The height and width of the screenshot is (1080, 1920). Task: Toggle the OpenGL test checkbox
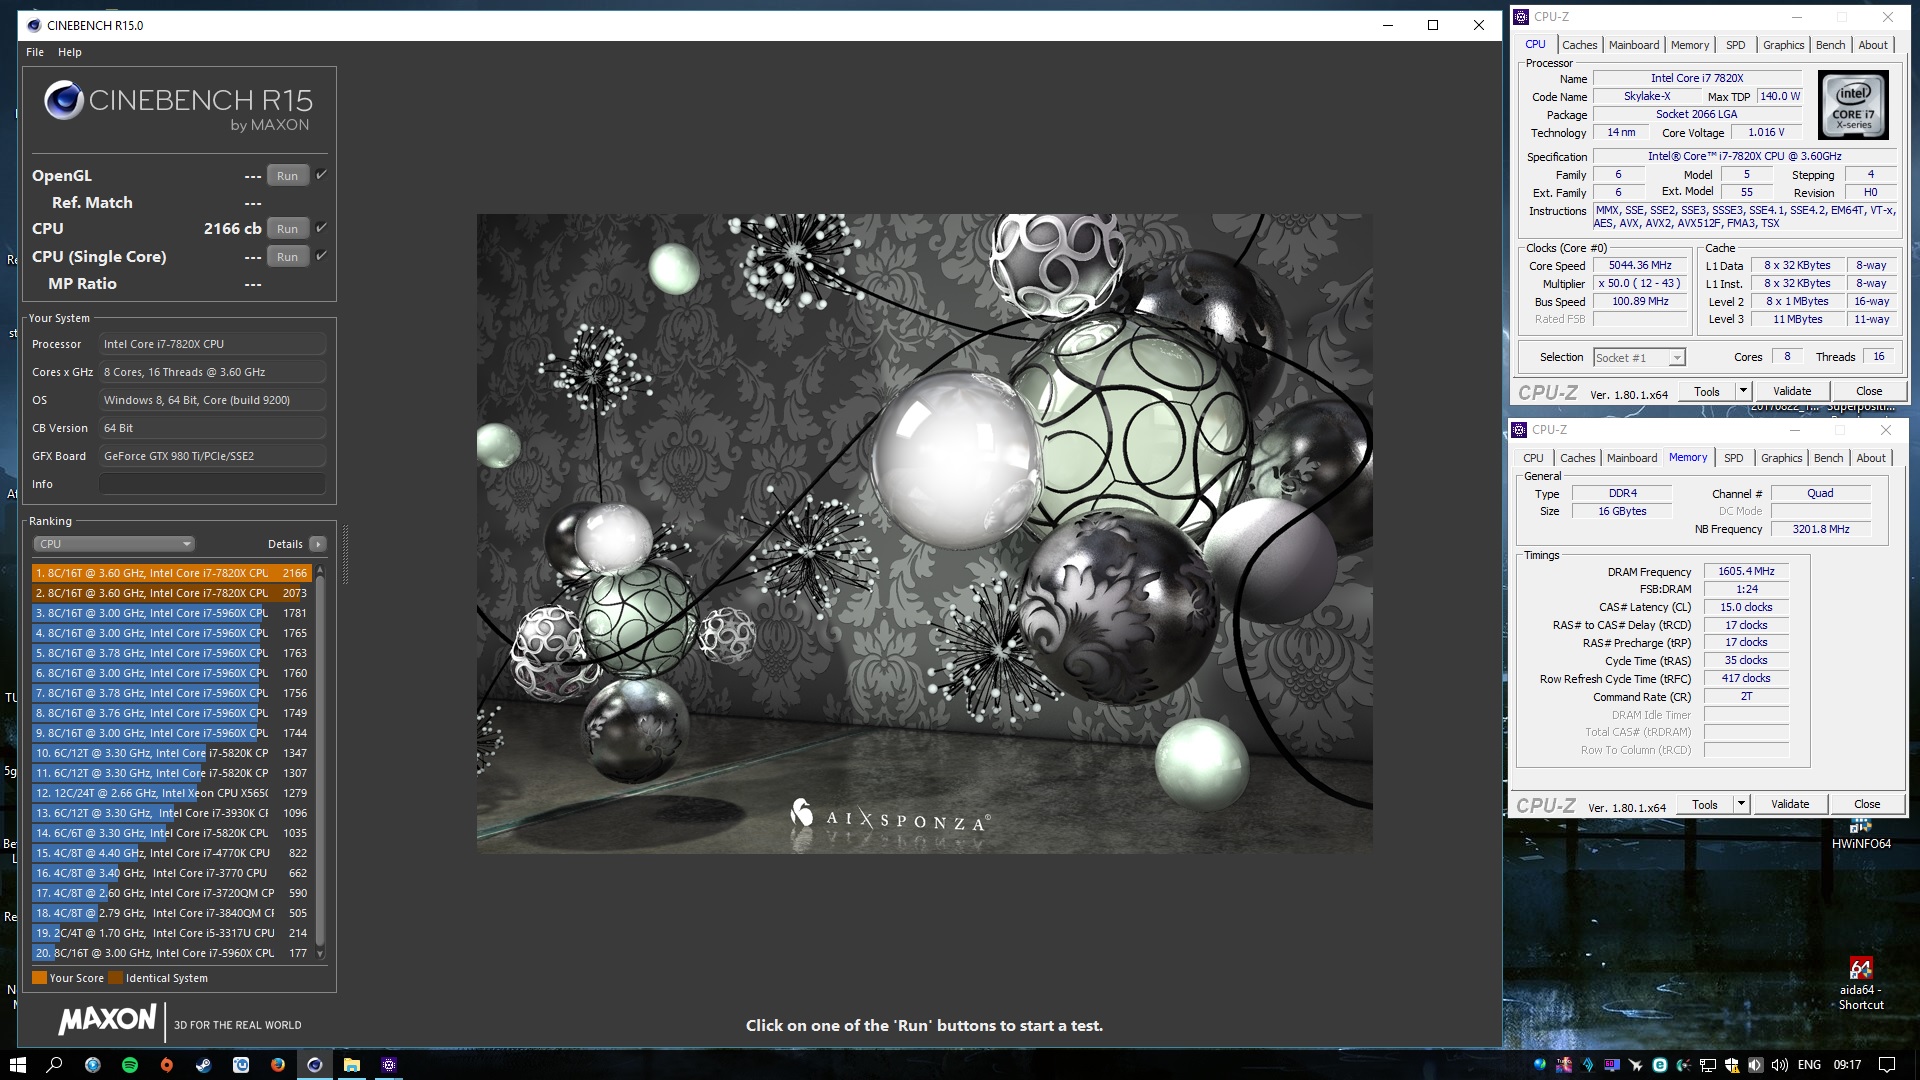coord(322,175)
